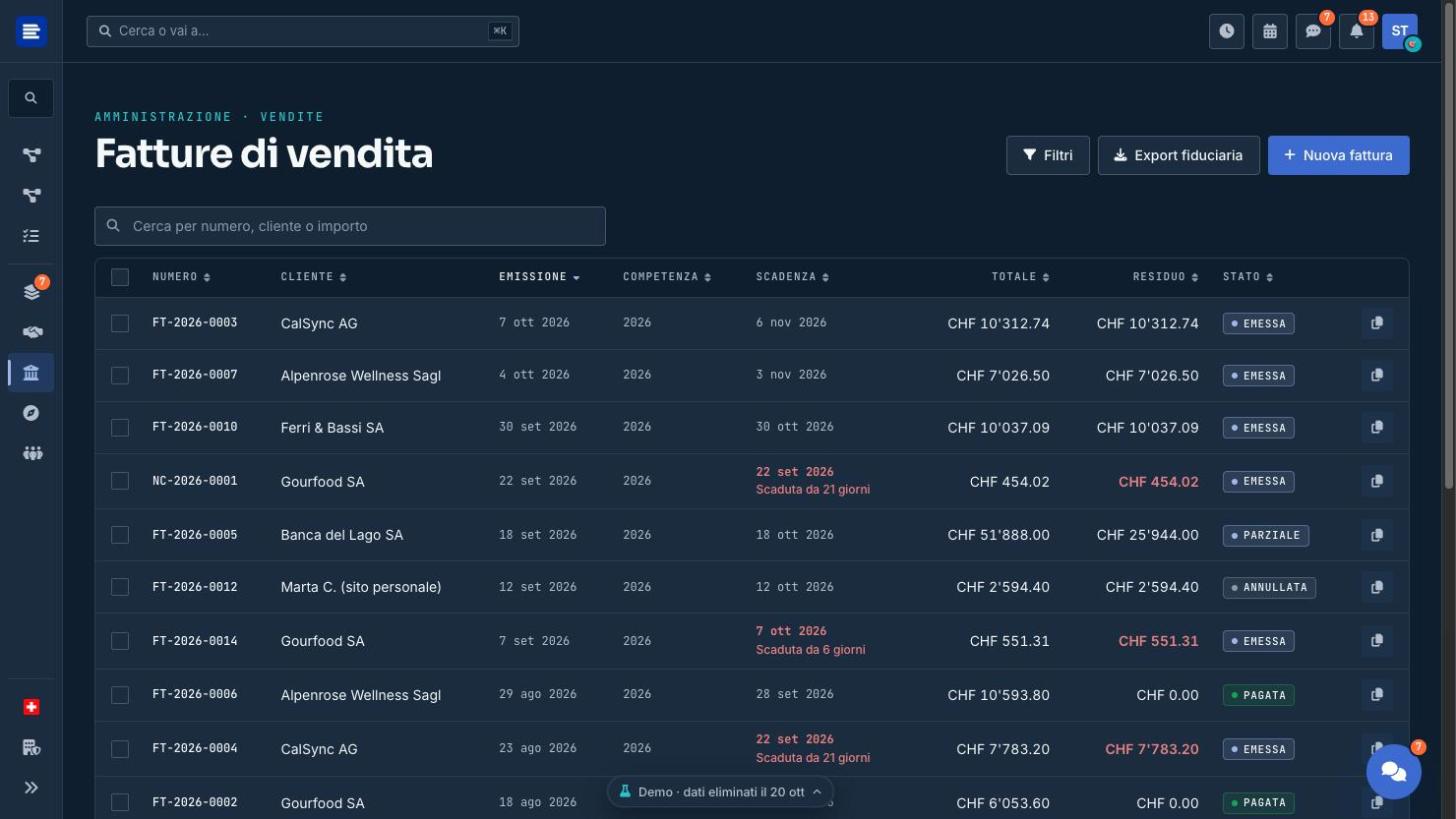
Task: Click the invoice search field by numero or cliente
Action: tap(350, 226)
